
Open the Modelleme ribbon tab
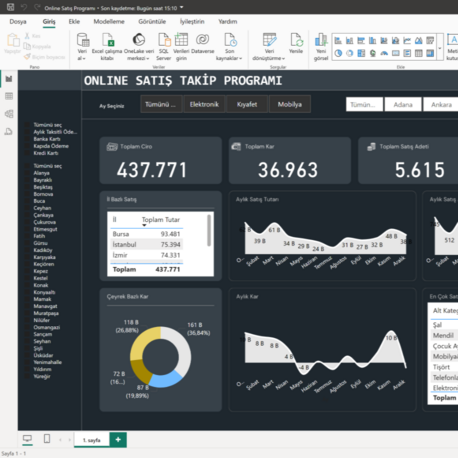[x=109, y=22]
